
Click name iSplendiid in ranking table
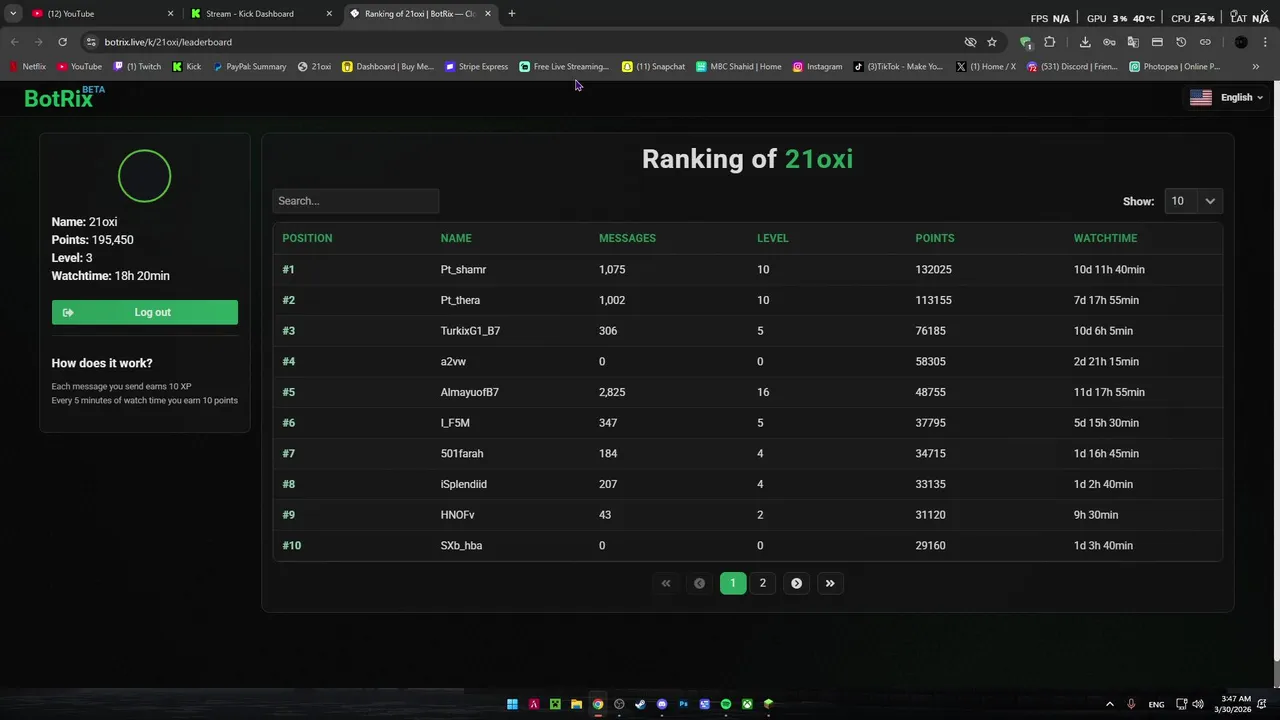(x=464, y=484)
